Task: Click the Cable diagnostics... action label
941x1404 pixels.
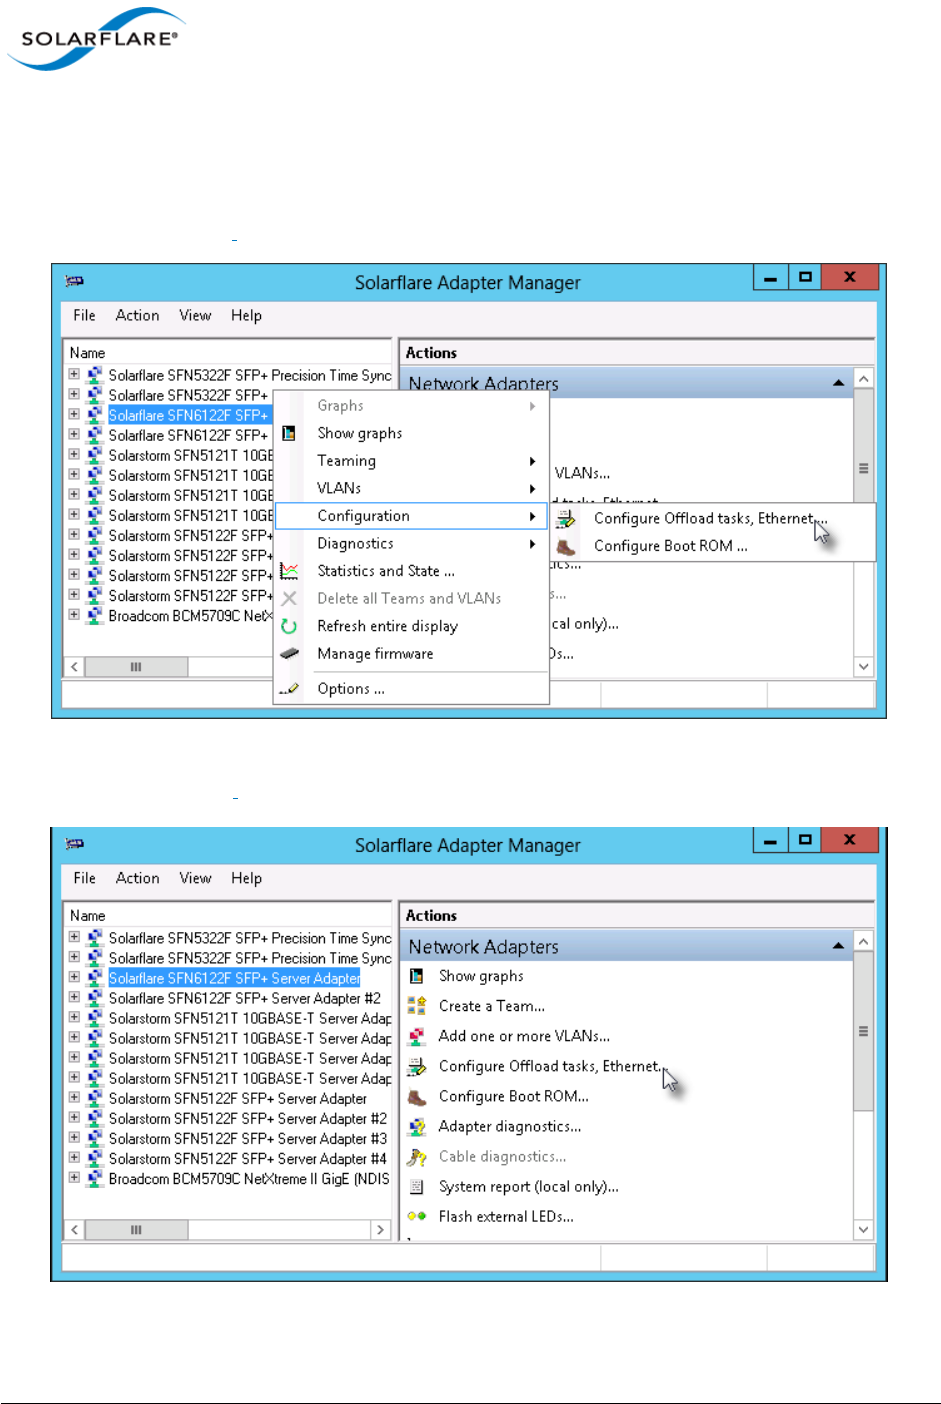Action: (x=502, y=1156)
